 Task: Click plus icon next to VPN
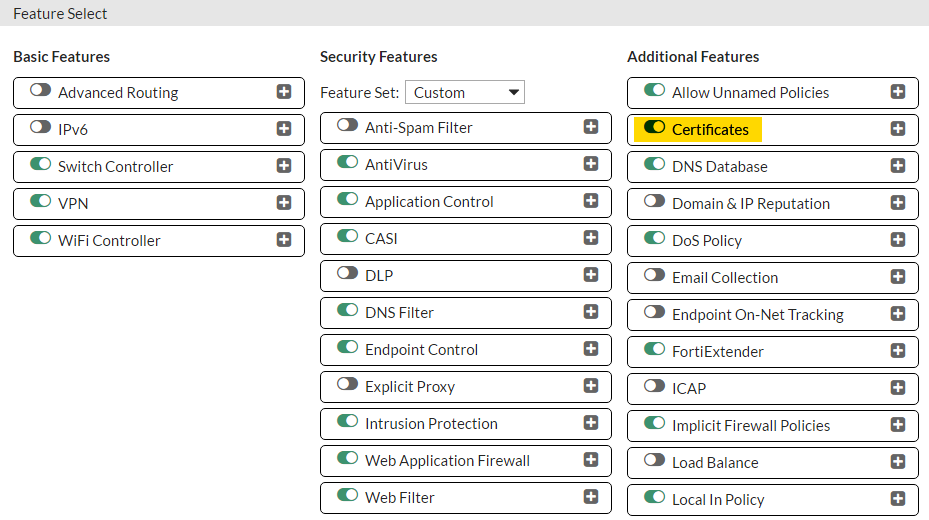click(284, 203)
